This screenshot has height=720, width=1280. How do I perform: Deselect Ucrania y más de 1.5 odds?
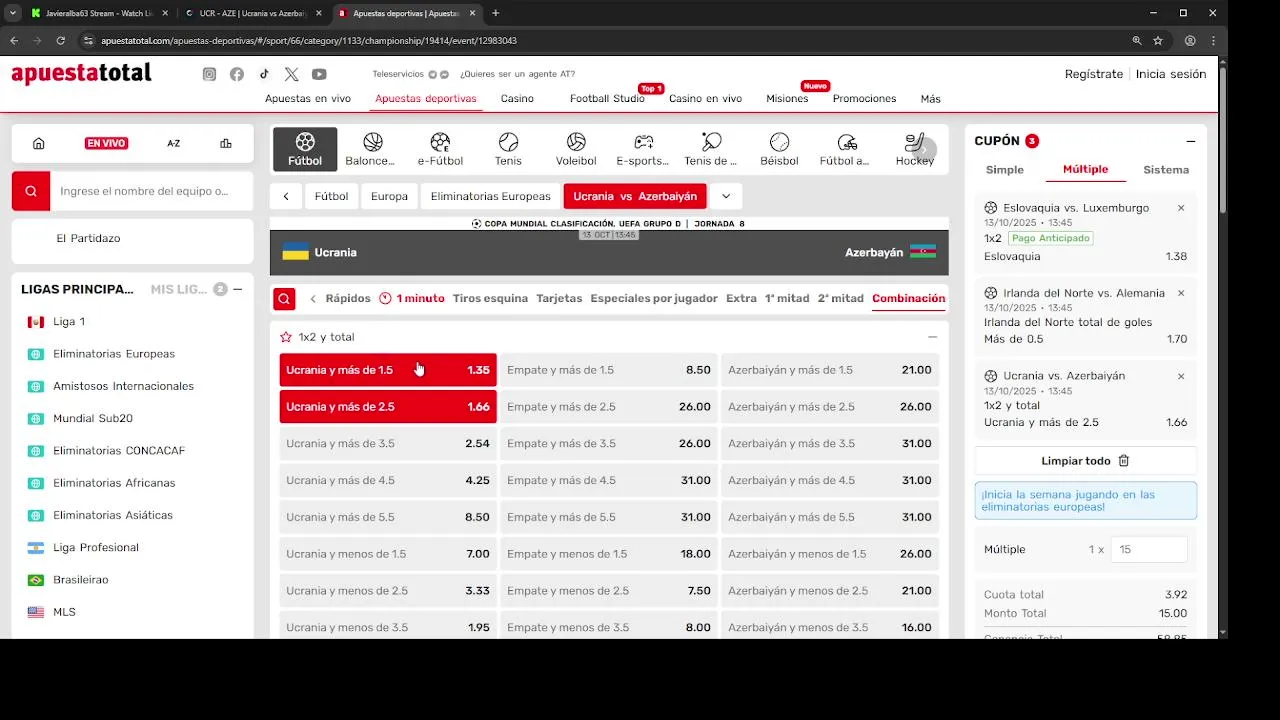click(388, 370)
